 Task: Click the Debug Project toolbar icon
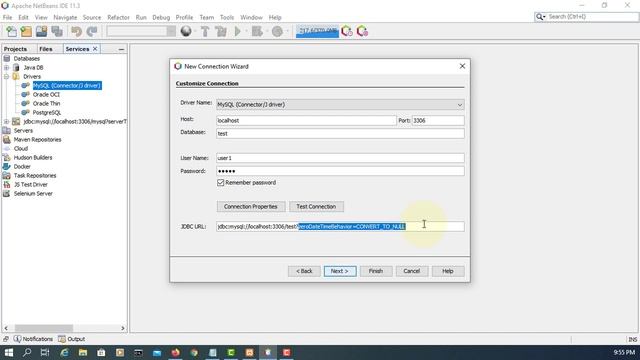tap(257, 31)
